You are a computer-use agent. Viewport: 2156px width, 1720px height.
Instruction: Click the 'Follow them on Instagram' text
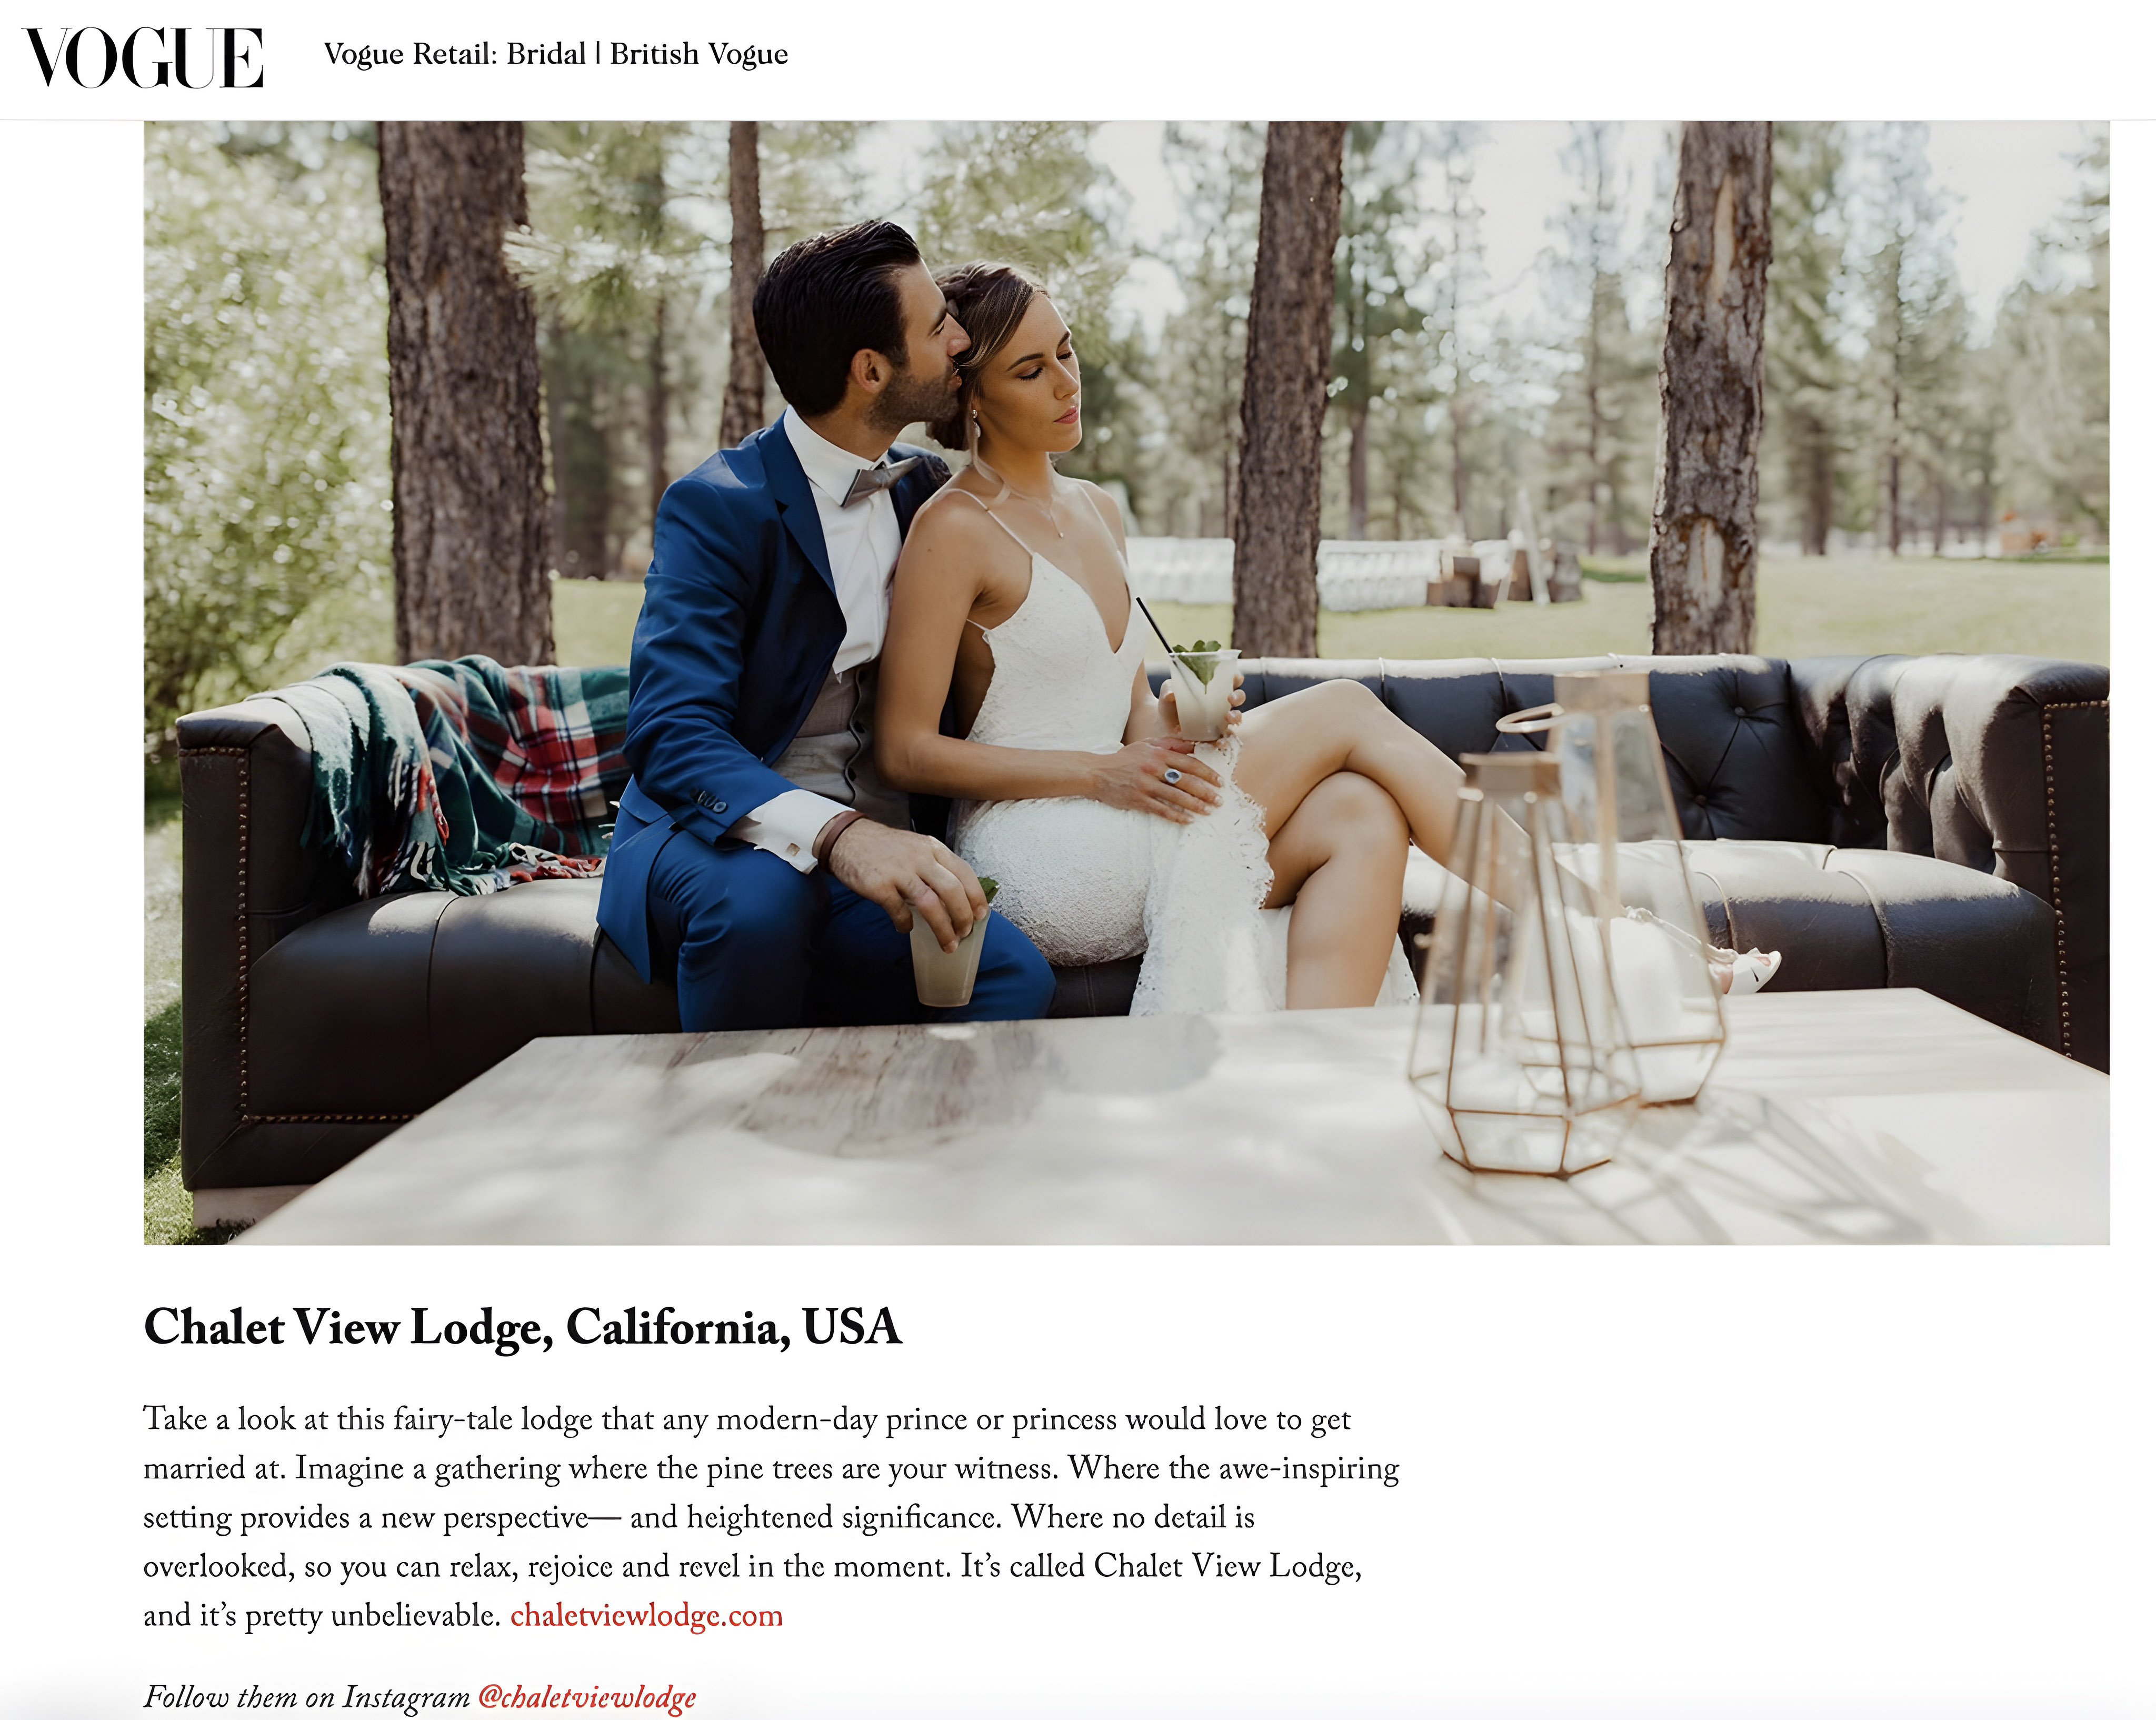pyautogui.click(x=307, y=1697)
